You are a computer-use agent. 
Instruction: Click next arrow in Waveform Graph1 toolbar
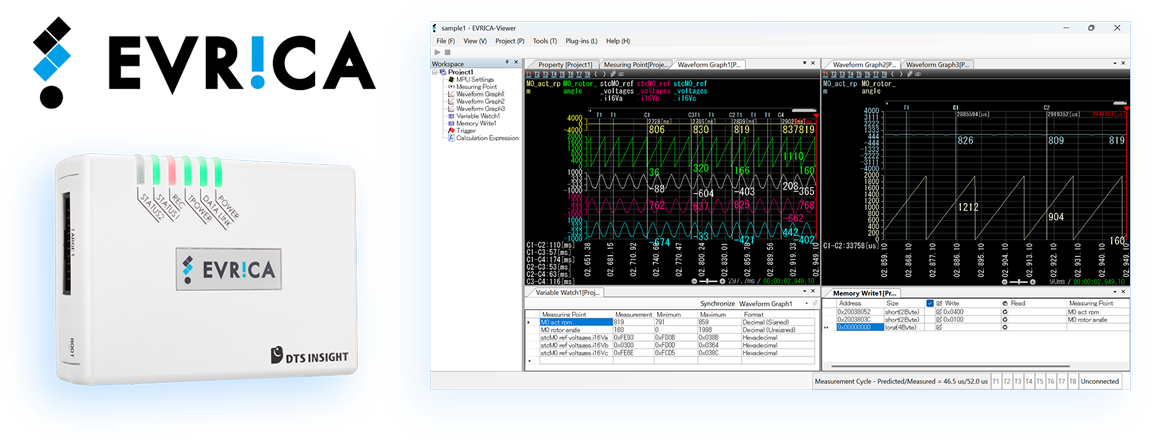click(603, 74)
